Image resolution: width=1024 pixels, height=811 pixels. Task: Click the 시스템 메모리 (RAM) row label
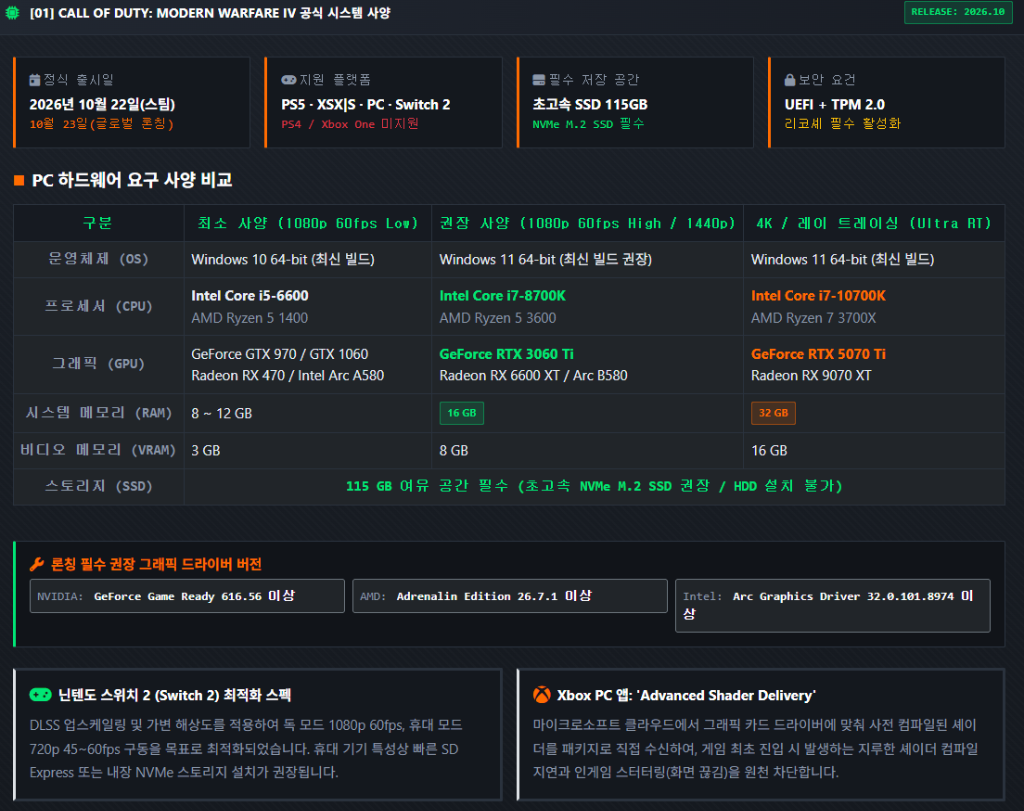click(x=98, y=413)
